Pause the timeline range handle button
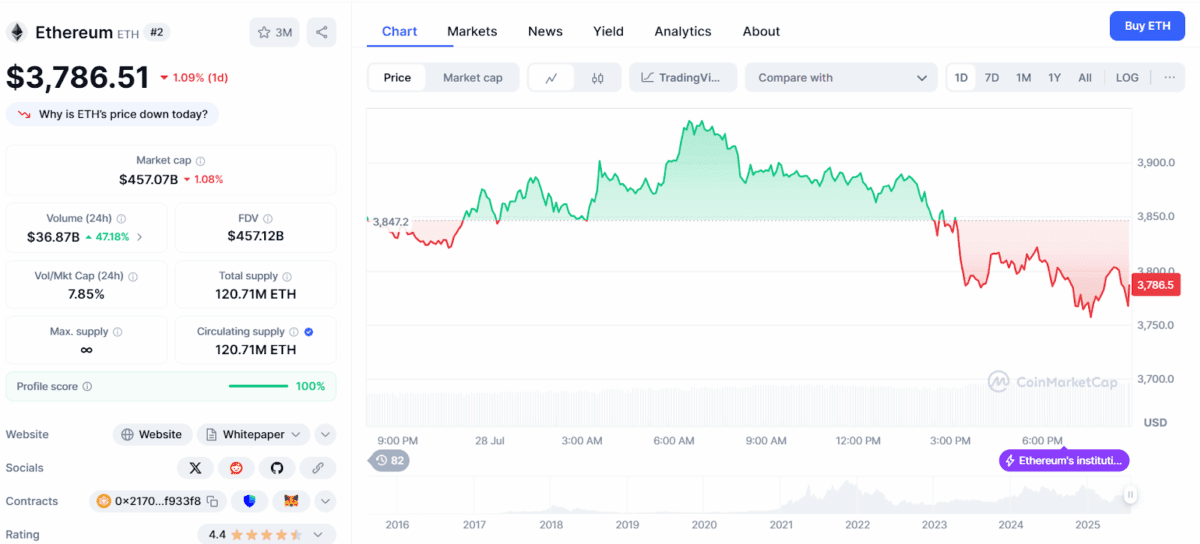 click(1130, 494)
